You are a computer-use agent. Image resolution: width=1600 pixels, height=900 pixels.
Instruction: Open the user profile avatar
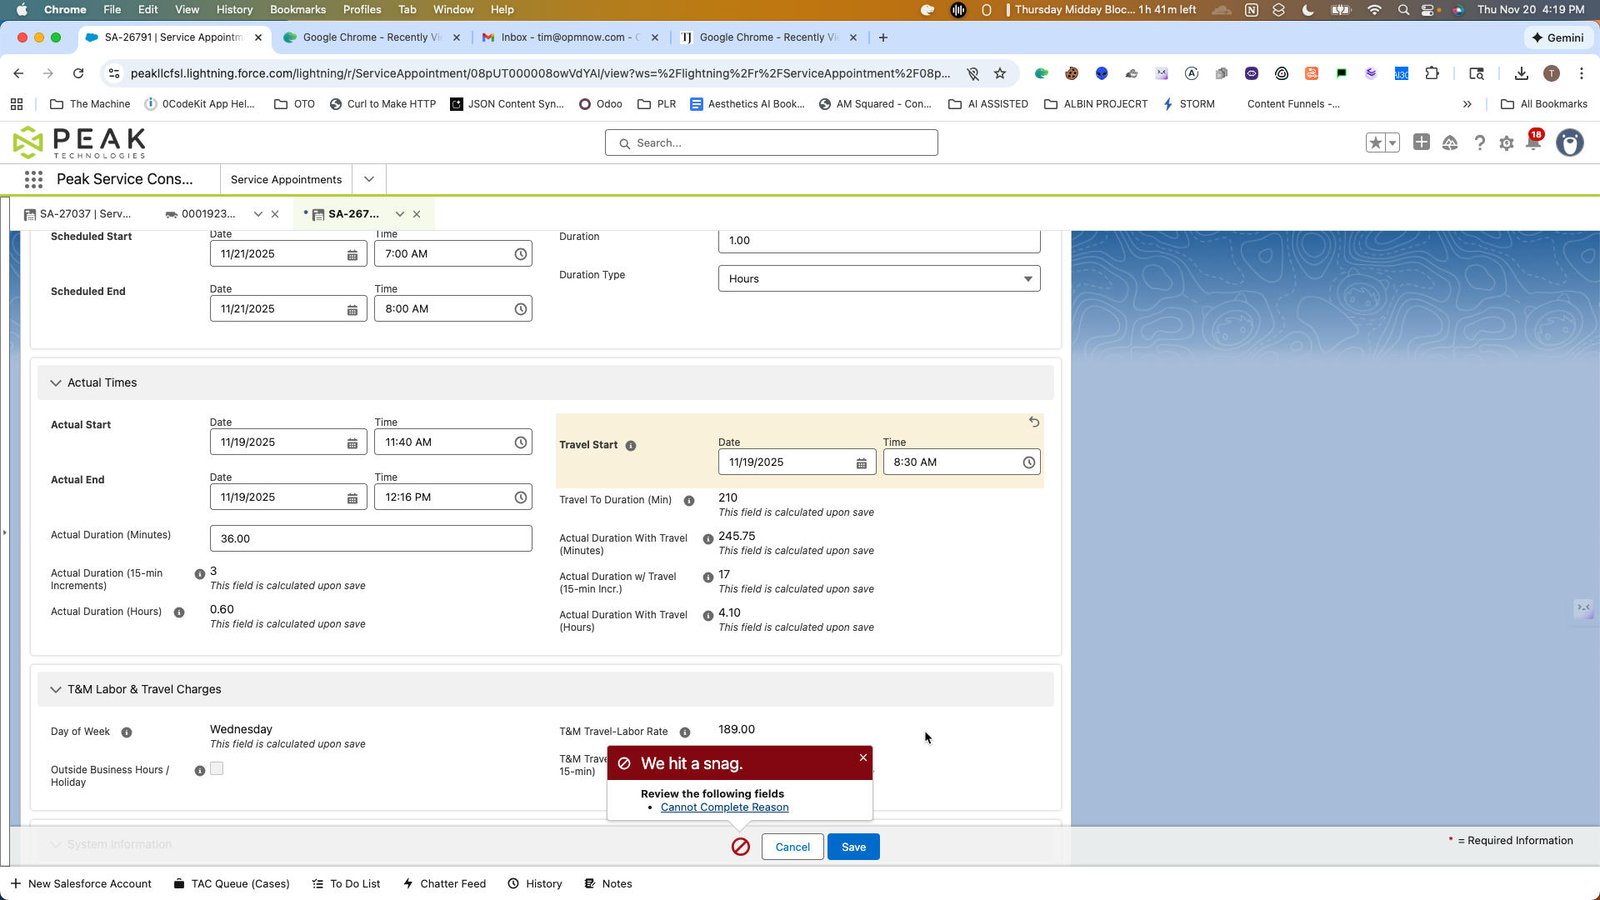pos(1570,143)
